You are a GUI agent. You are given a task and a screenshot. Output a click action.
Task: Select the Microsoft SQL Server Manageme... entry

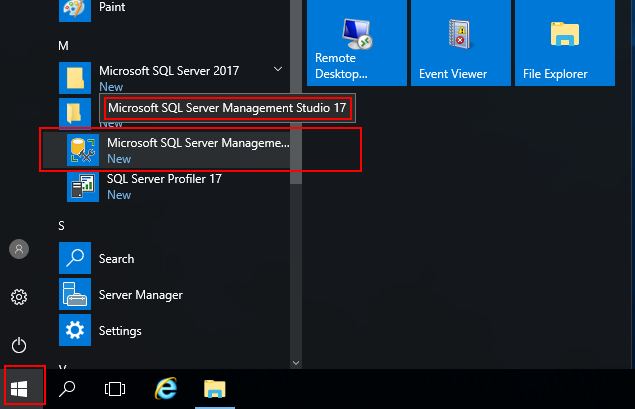pos(166,150)
